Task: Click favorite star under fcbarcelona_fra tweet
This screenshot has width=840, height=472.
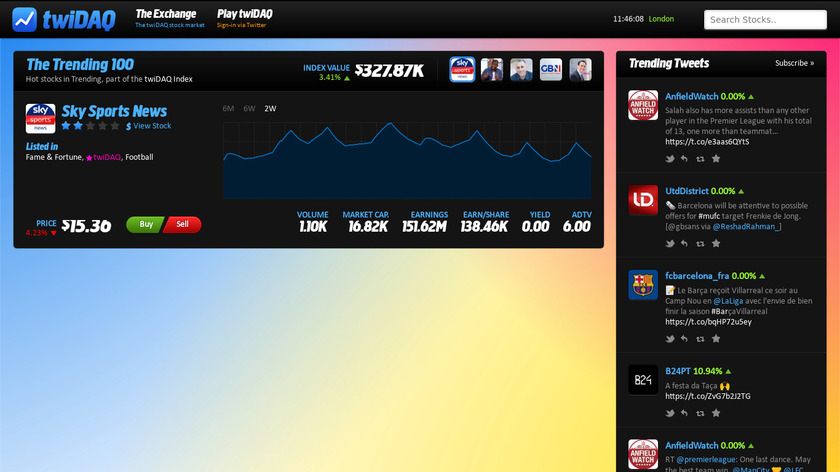Action: (x=716, y=339)
